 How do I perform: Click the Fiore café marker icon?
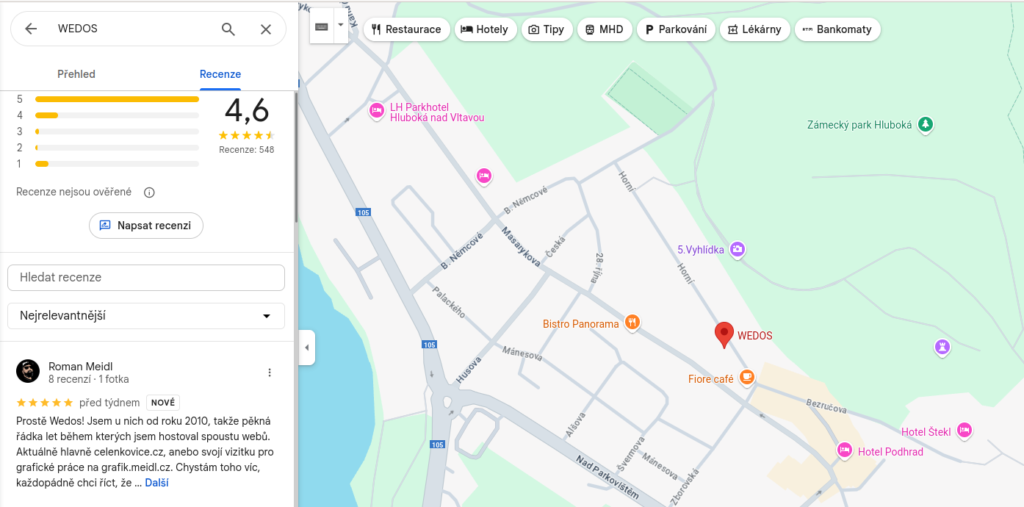pos(747,377)
